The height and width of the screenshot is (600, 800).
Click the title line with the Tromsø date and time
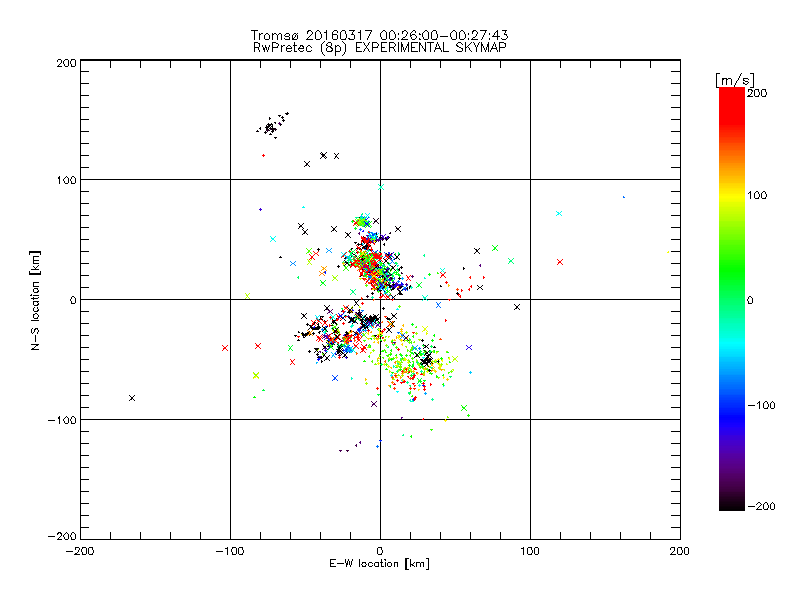tap(379, 35)
